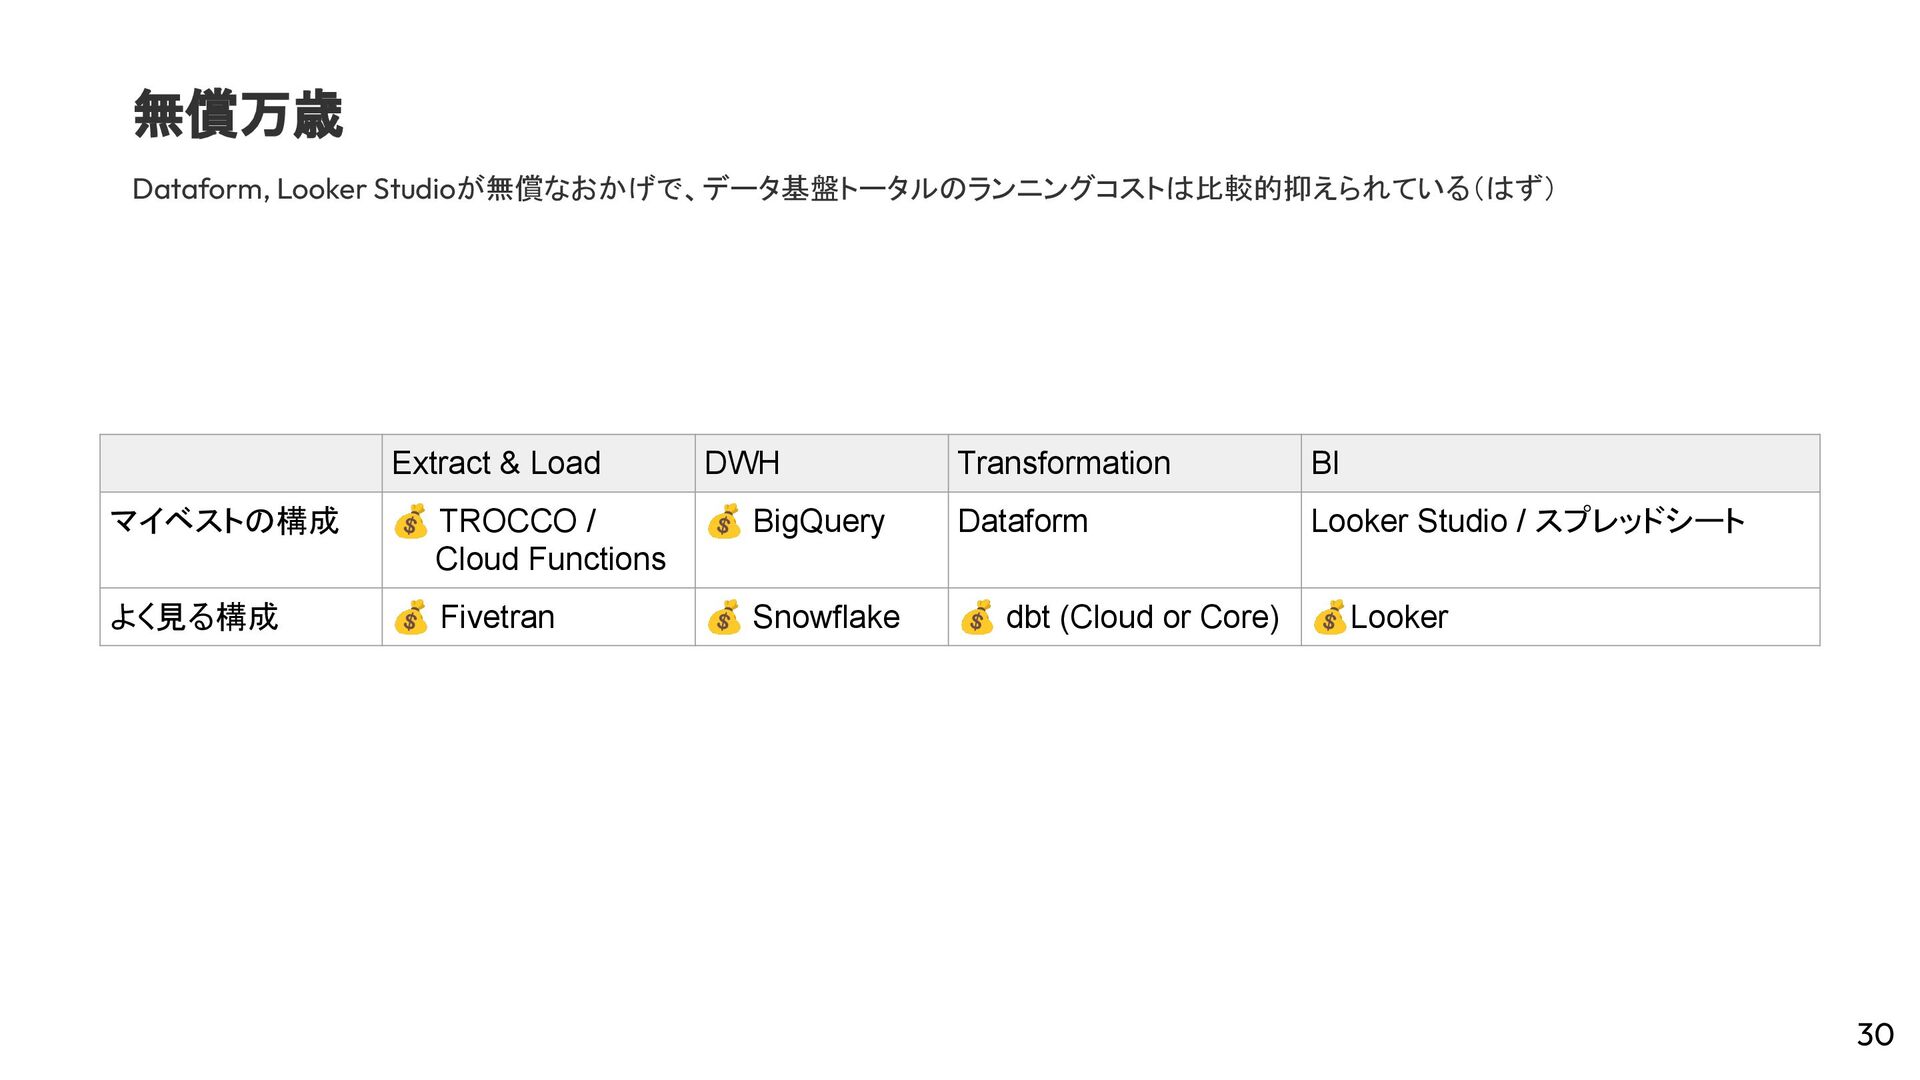Click the money bag icon beside dbt

point(976,617)
